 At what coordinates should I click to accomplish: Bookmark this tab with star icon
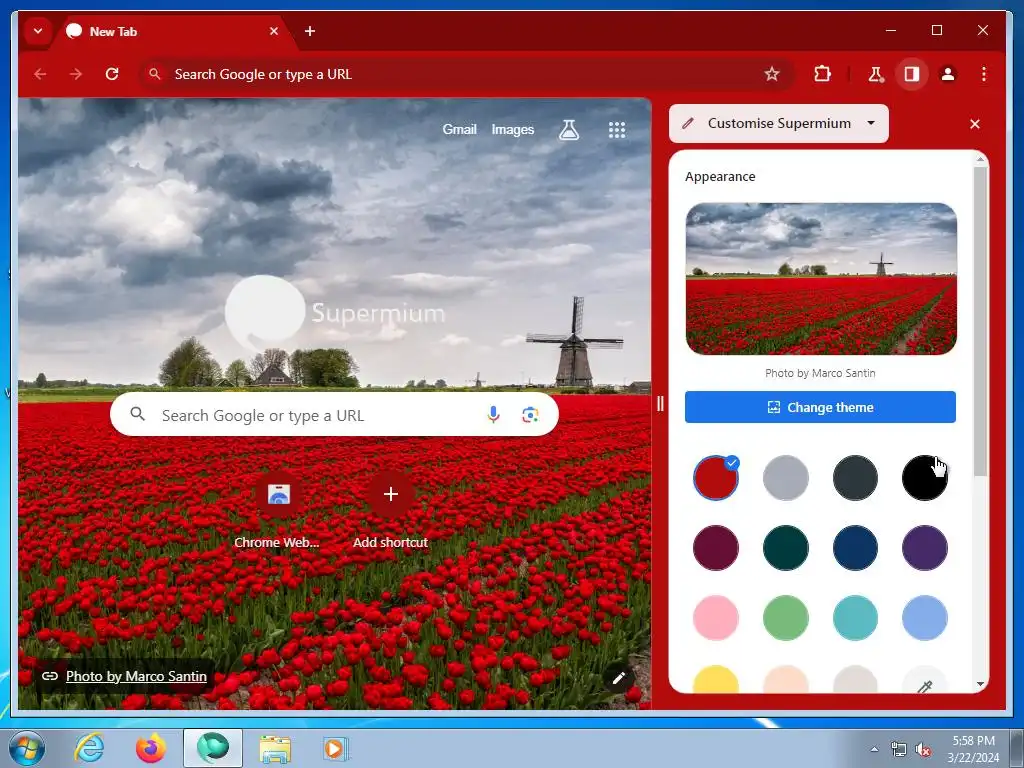point(772,74)
